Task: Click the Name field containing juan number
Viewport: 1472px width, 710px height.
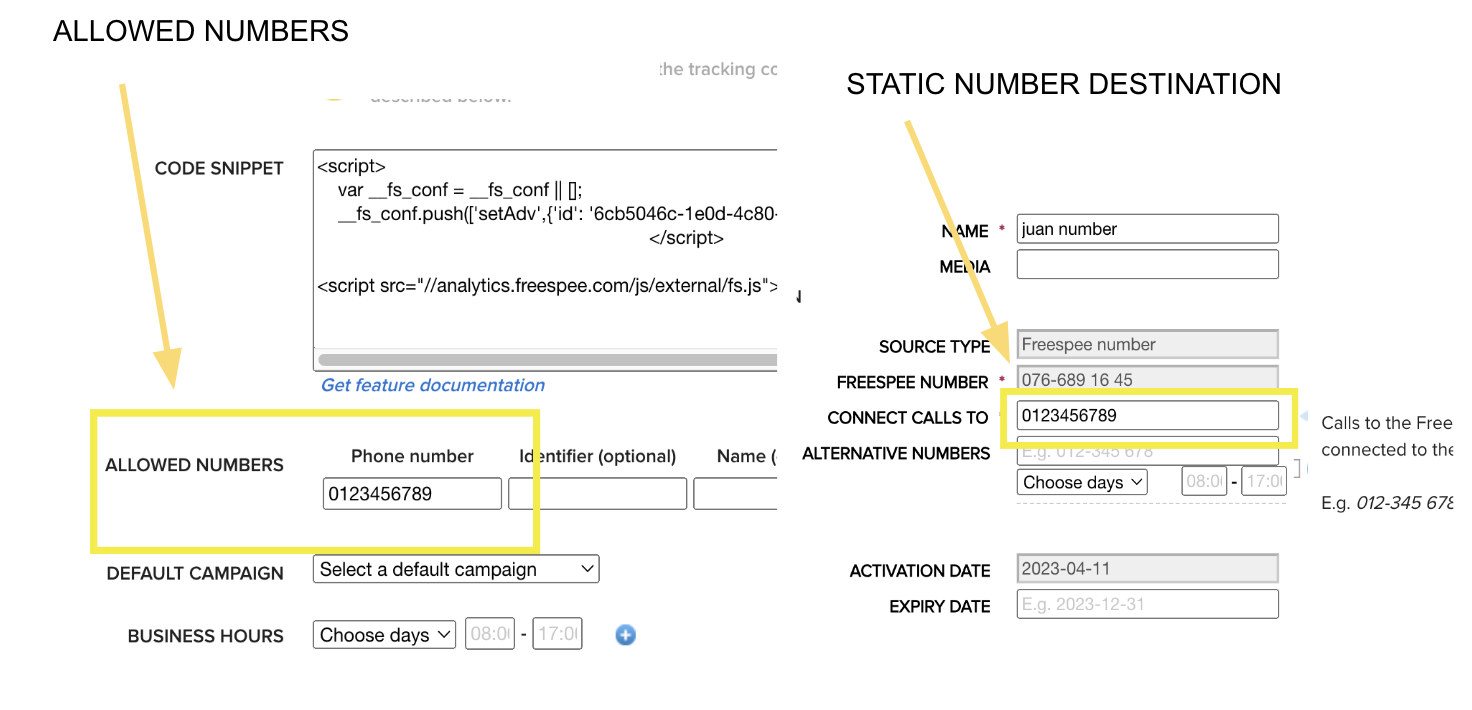Action: tap(1148, 229)
